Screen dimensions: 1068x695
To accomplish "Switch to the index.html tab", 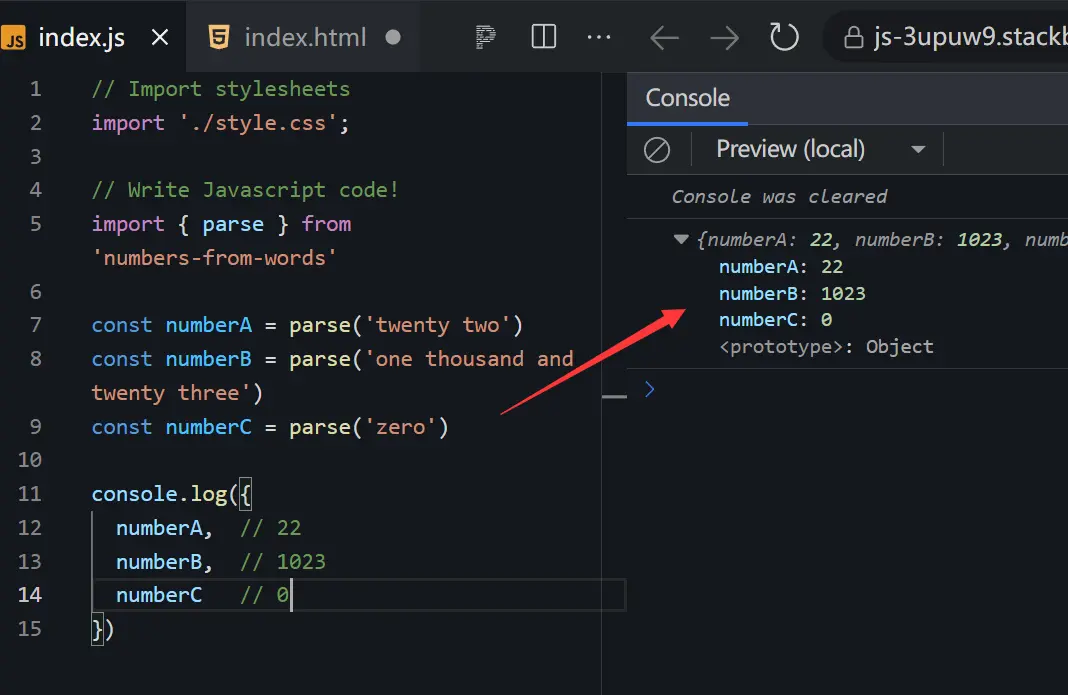I will tap(305, 38).
